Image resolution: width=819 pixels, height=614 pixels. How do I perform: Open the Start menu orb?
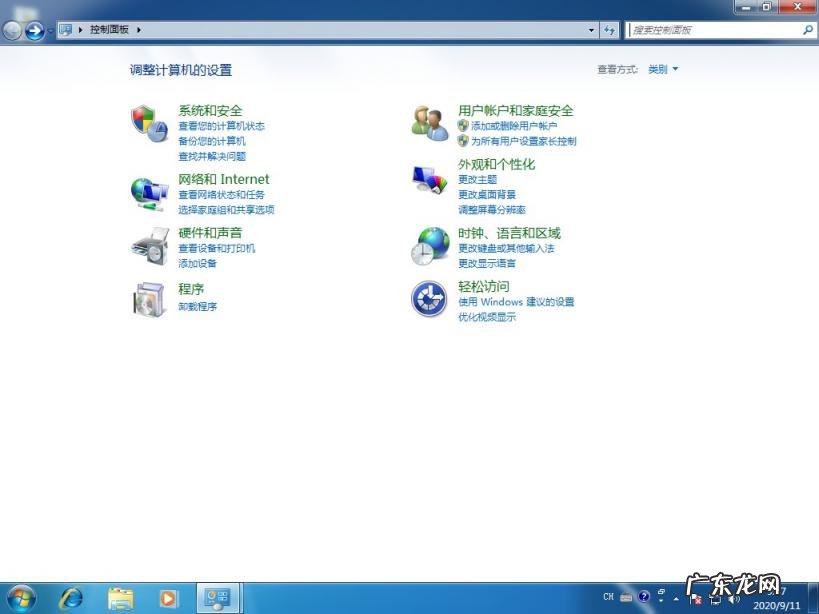[x=20, y=597]
